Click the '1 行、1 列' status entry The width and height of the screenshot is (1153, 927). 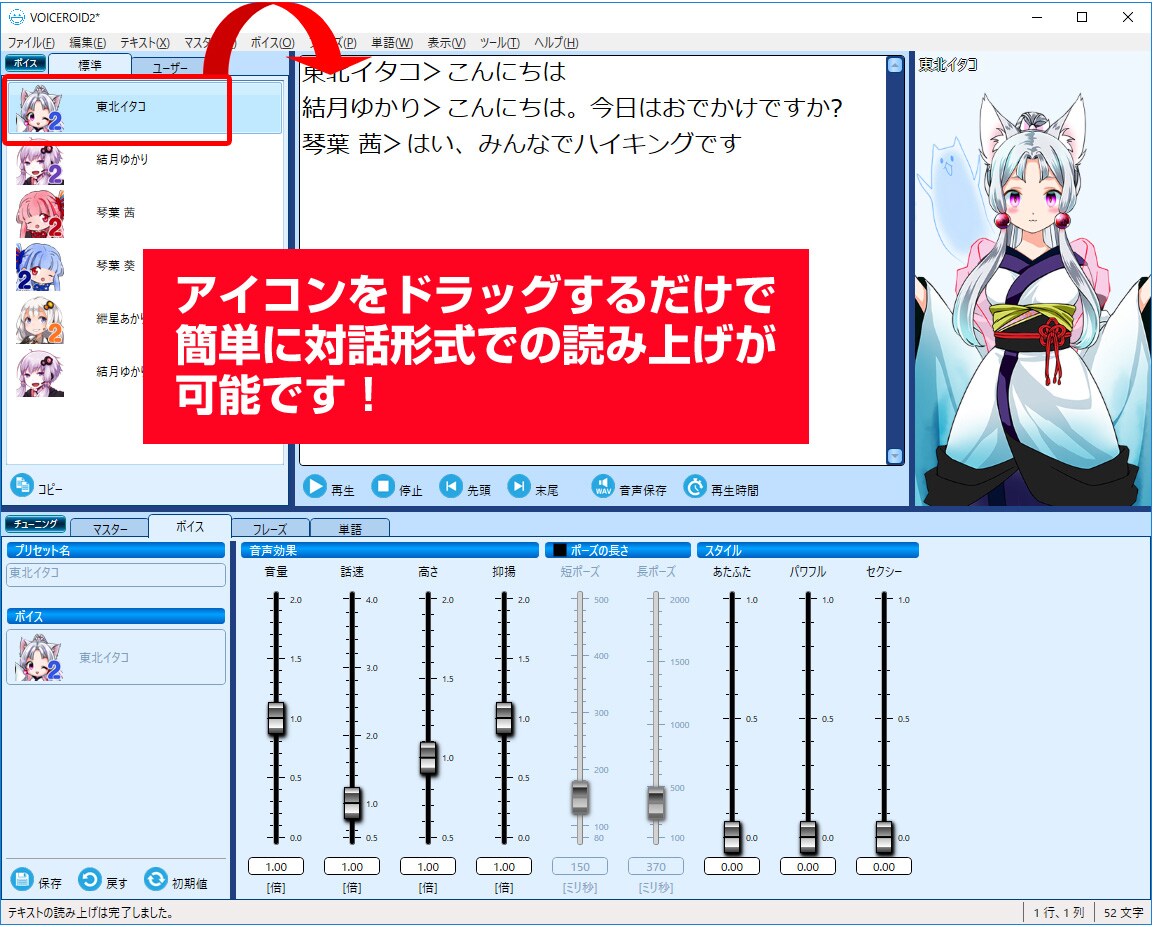[1059, 912]
